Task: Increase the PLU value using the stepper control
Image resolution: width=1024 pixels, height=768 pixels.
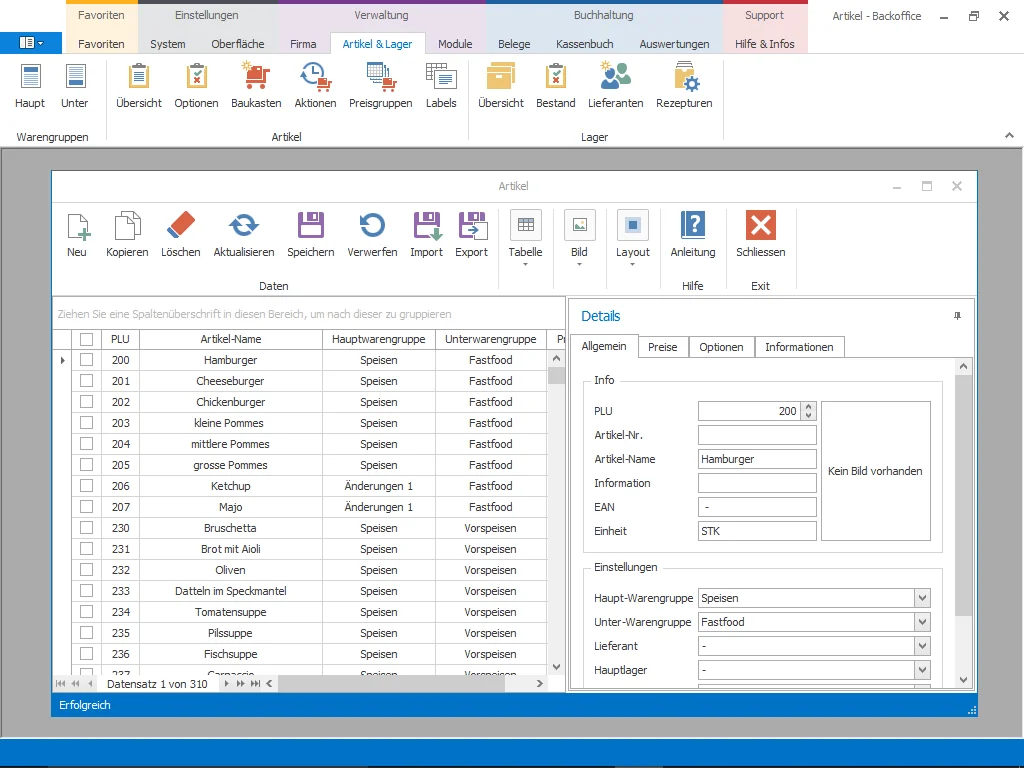Action: coord(810,406)
